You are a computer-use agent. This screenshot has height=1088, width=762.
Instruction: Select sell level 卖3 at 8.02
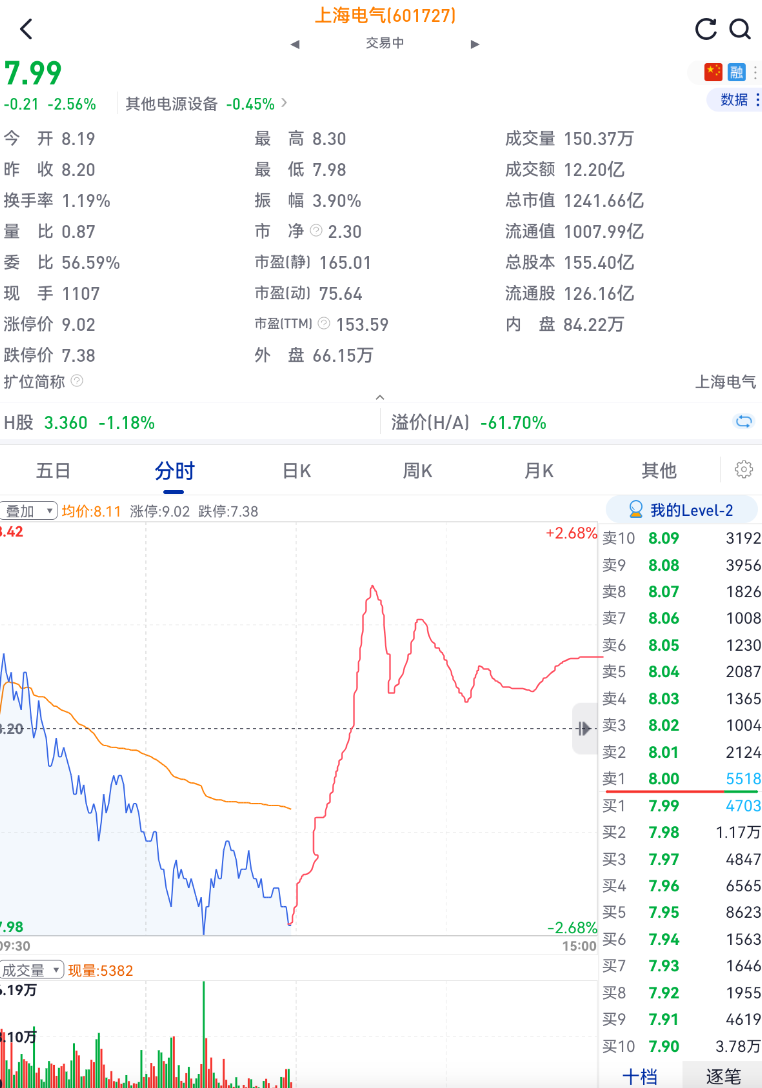pyautogui.click(x=681, y=725)
